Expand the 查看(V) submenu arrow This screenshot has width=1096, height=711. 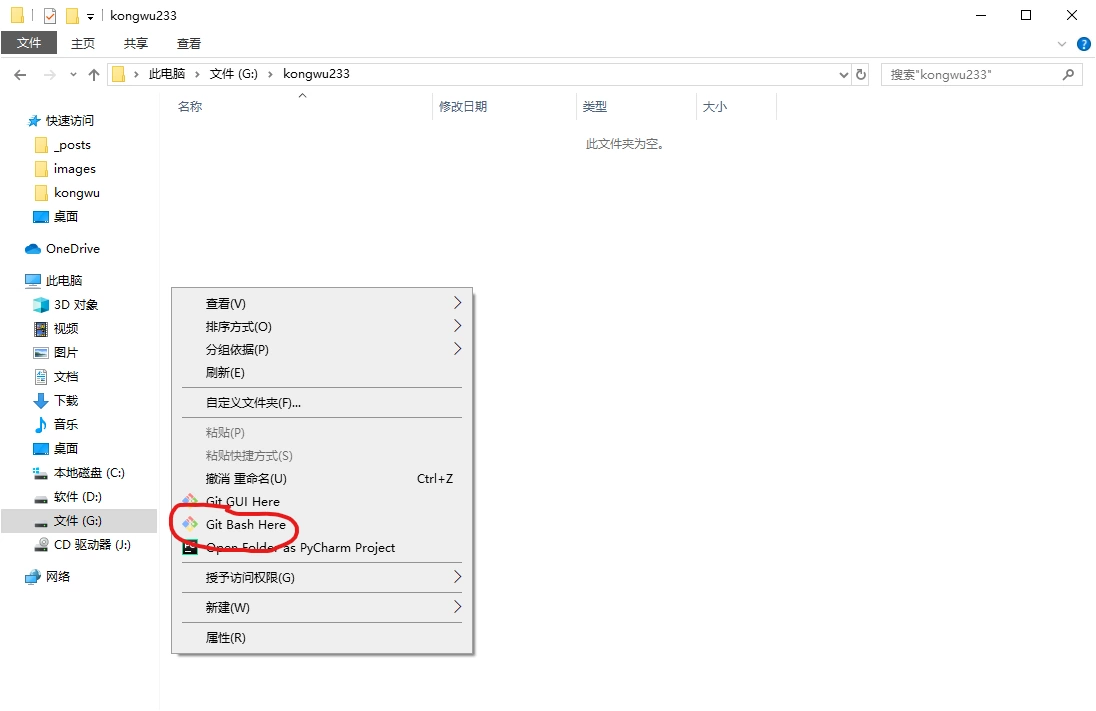point(457,303)
